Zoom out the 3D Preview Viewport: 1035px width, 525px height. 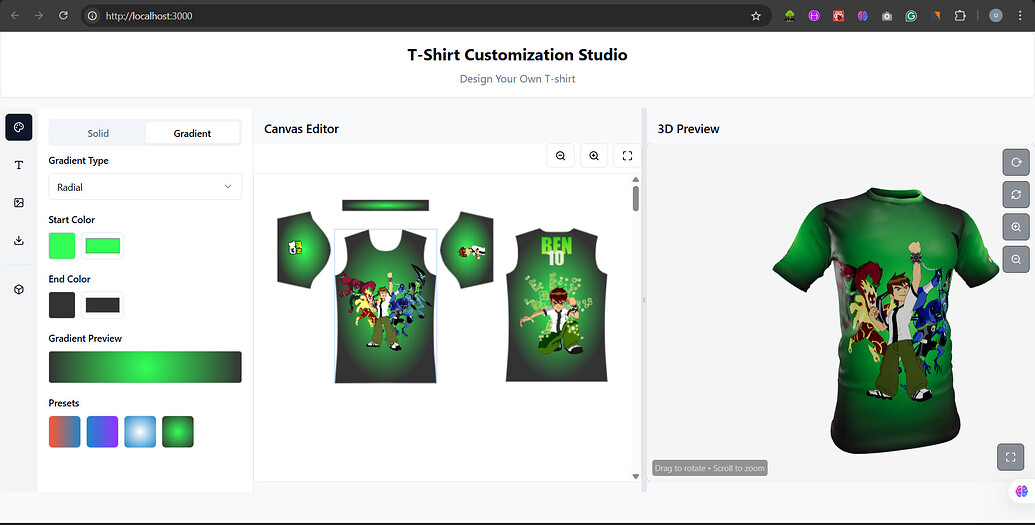[x=1016, y=259]
